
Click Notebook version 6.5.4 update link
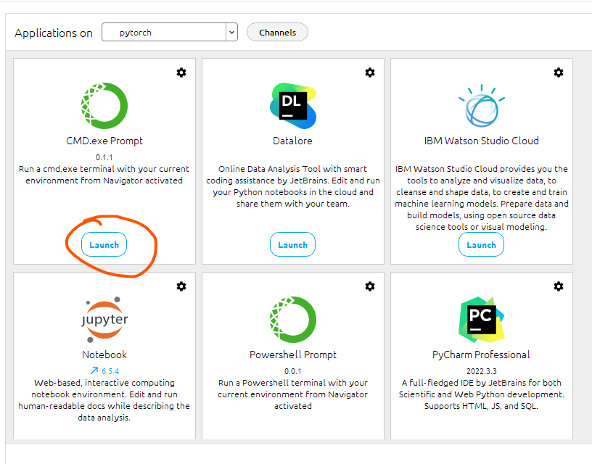[x=105, y=371]
